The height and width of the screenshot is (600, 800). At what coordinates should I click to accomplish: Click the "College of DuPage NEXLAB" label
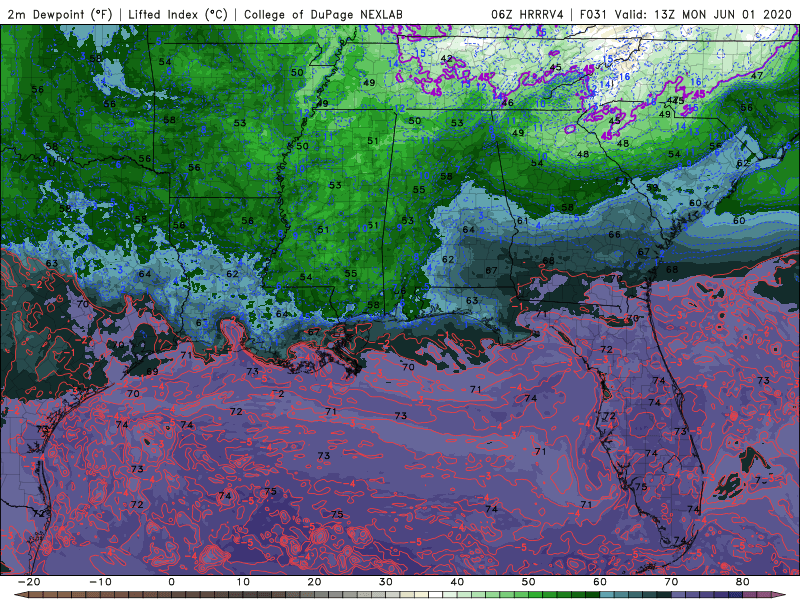tap(323, 14)
